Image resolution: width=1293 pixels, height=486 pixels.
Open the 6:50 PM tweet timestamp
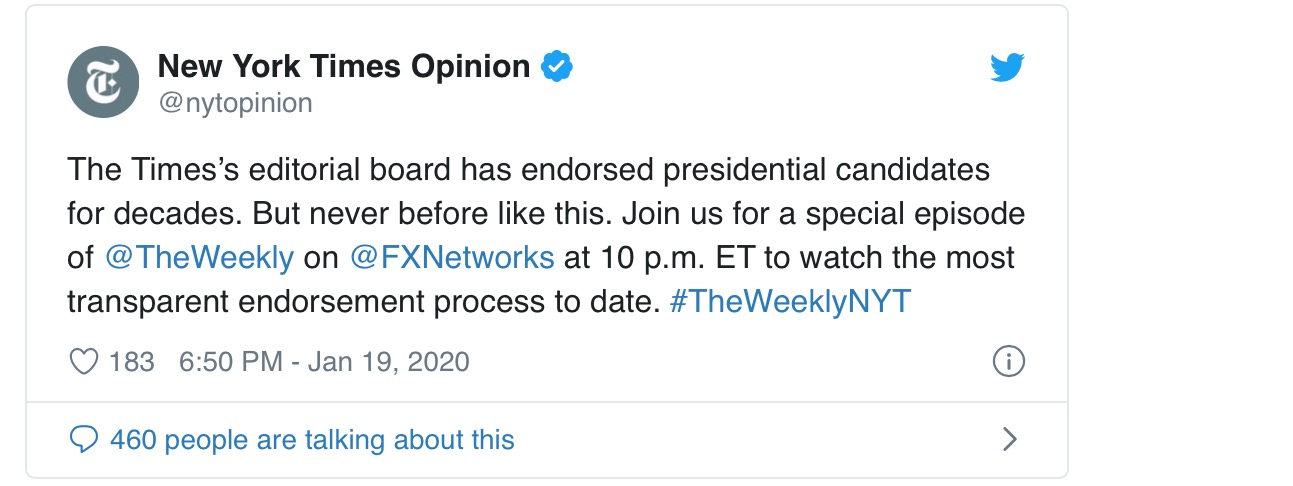click(x=230, y=361)
